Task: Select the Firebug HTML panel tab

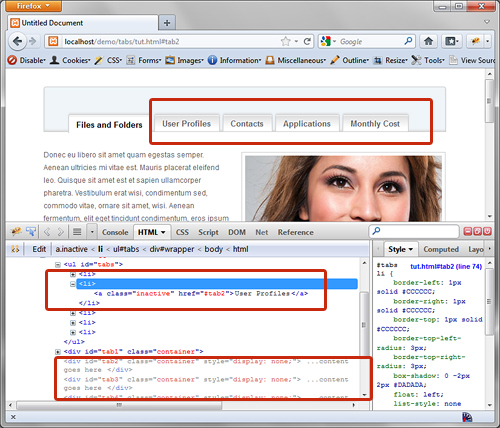Action: coord(152,232)
